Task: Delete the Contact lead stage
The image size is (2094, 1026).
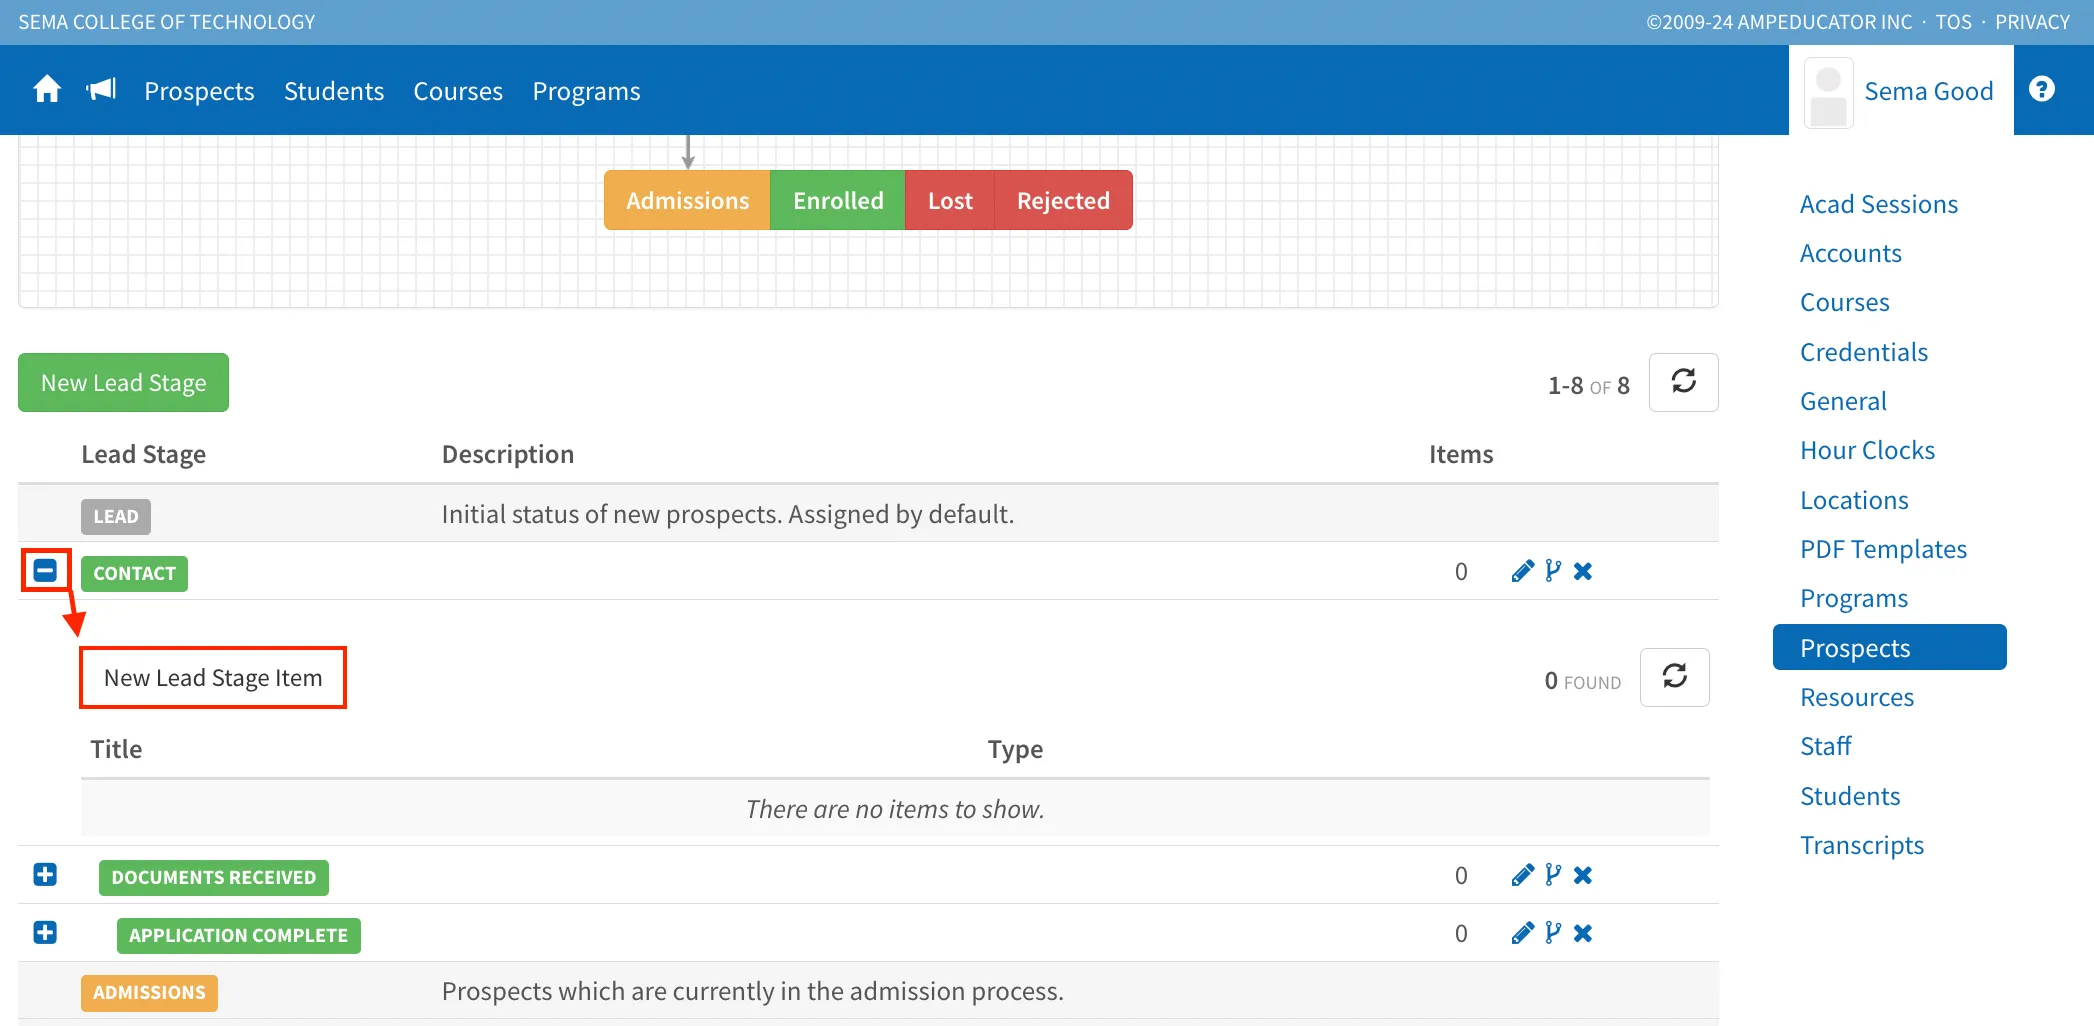Action: click(1582, 571)
